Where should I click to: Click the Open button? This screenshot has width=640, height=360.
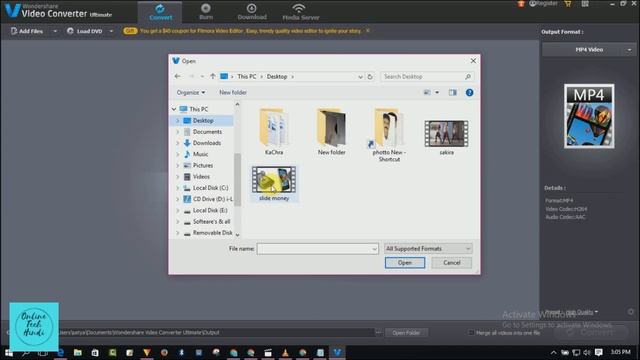pyautogui.click(x=404, y=263)
